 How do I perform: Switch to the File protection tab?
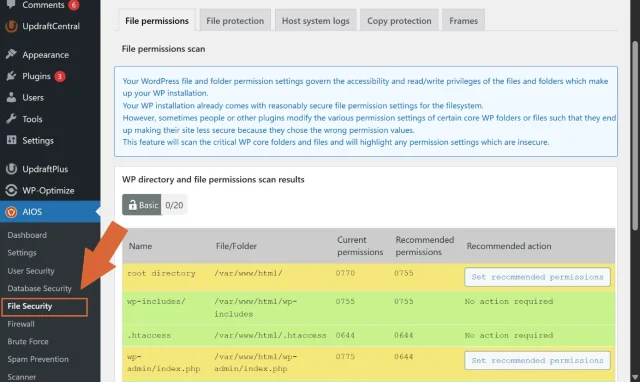[235, 20]
